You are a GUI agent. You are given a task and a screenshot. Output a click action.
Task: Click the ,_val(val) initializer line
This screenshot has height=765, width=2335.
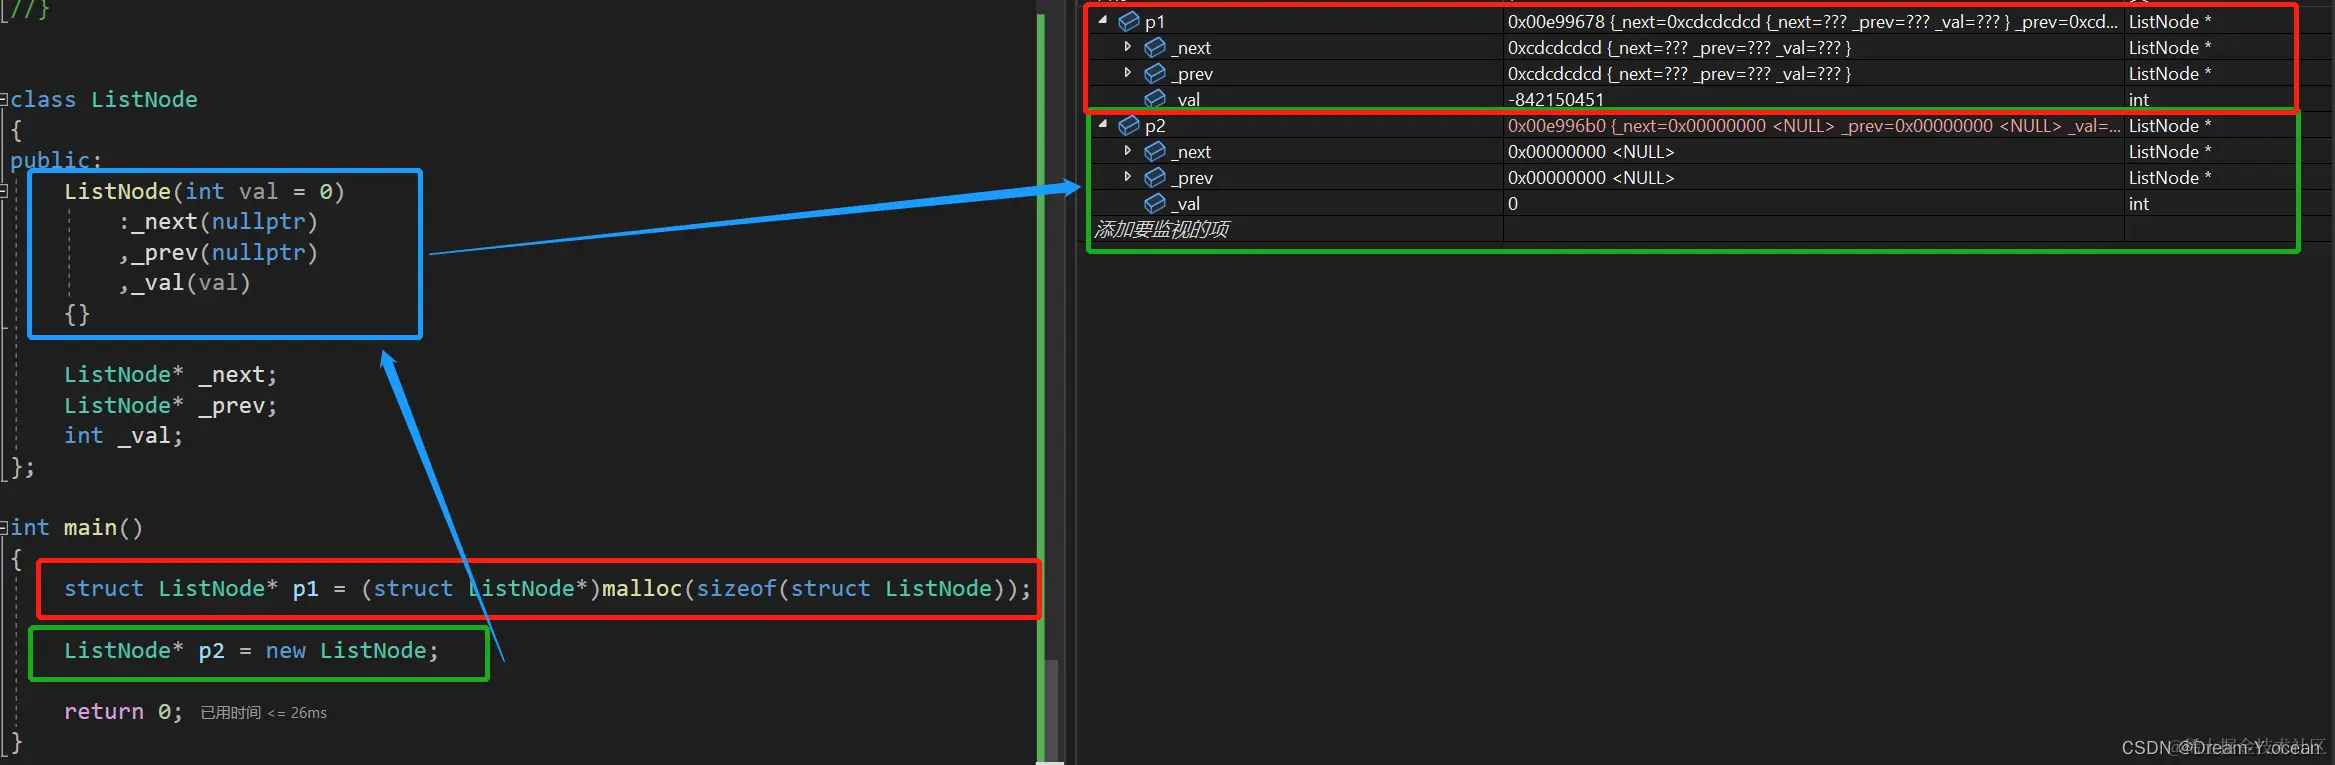click(184, 282)
